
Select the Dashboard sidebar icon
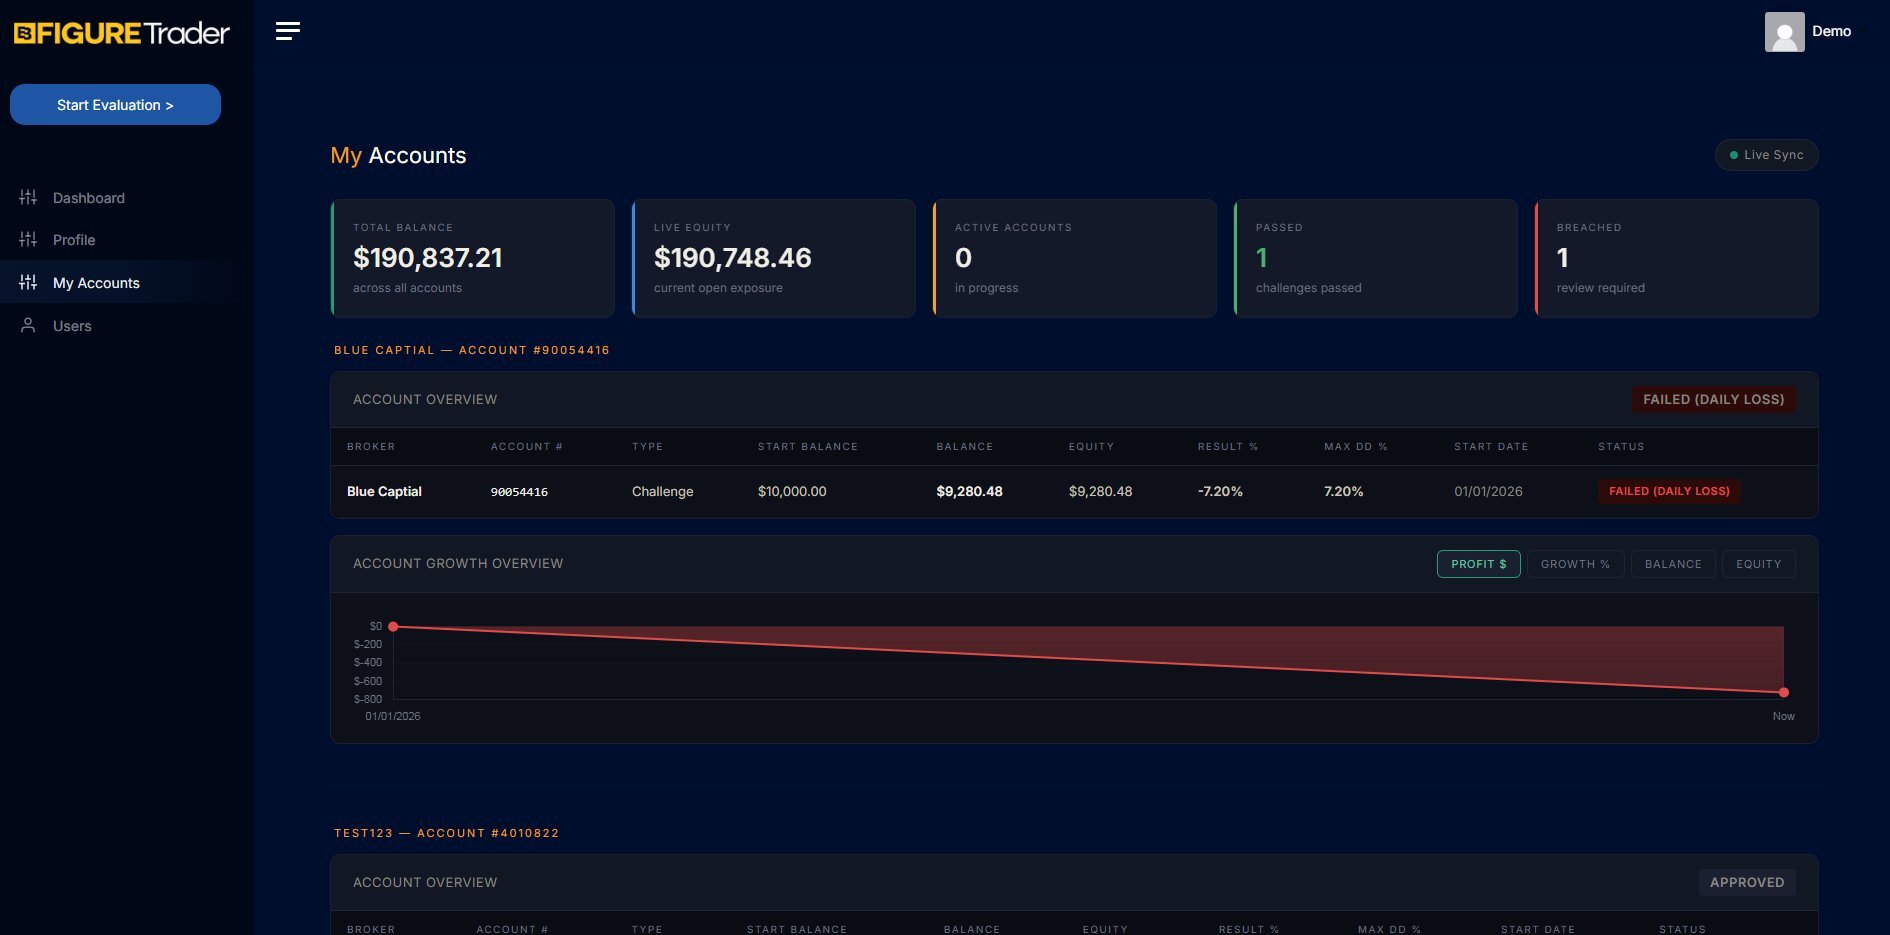(x=29, y=197)
